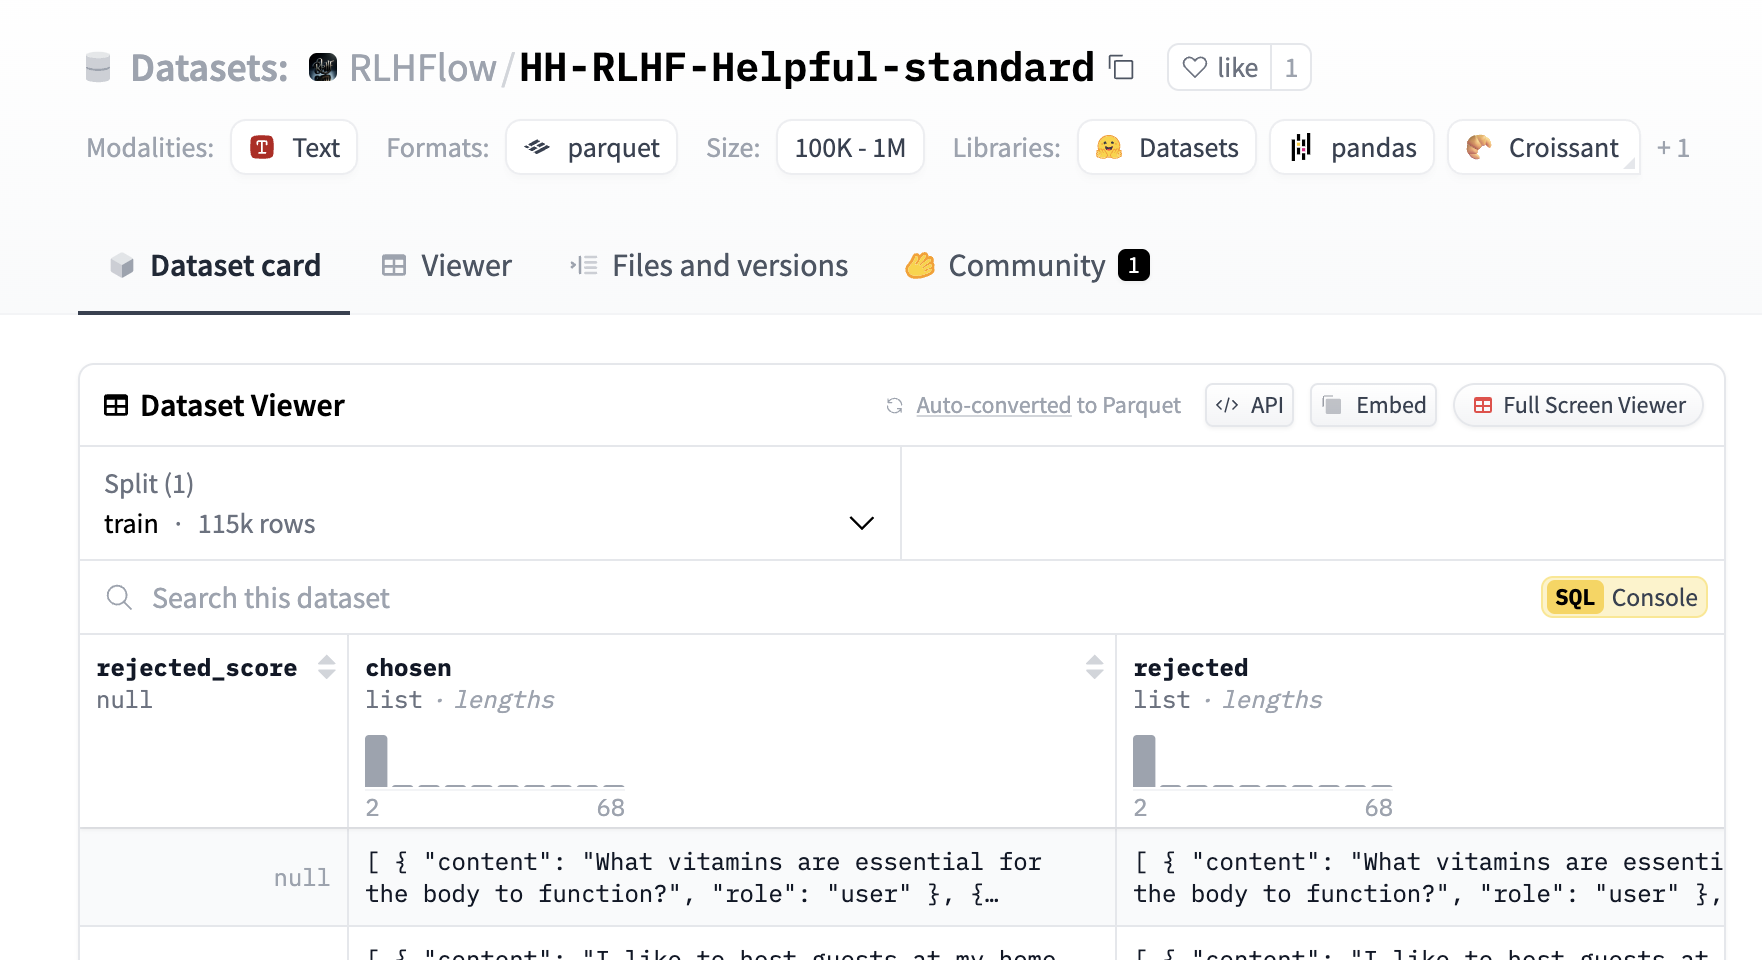Viewport: 1762px width, 960px height.
Task: Filter by parquet format tag
Action: coord(591,147)
